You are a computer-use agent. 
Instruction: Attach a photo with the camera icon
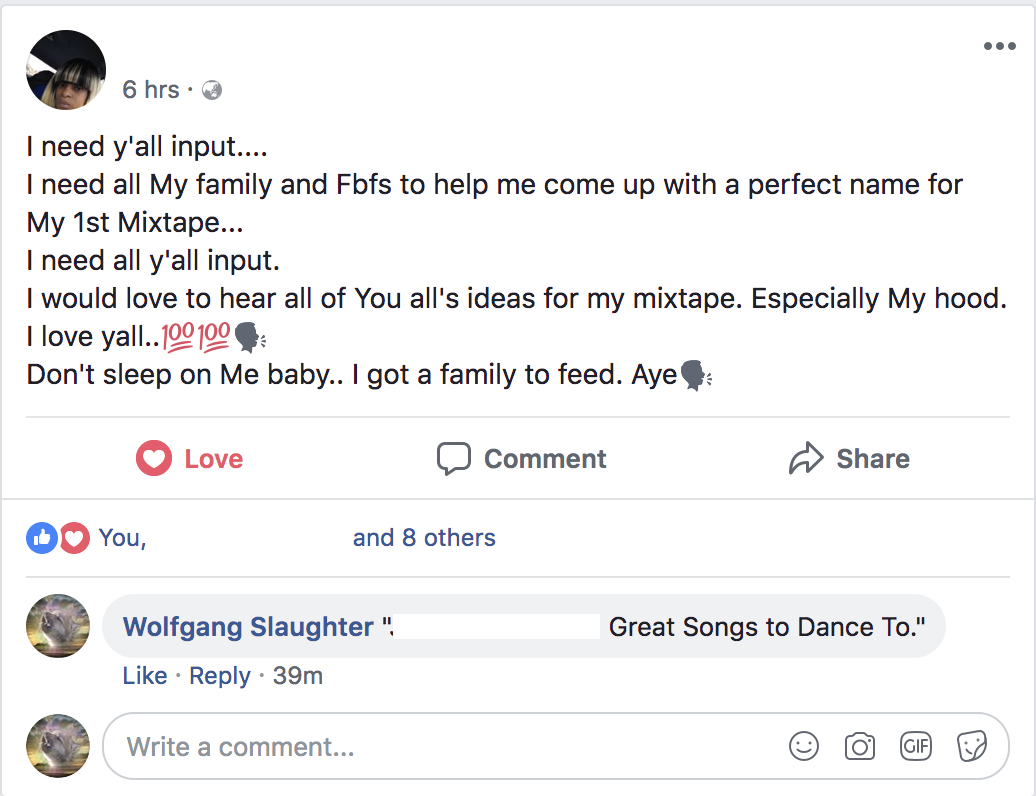(860, 746)
